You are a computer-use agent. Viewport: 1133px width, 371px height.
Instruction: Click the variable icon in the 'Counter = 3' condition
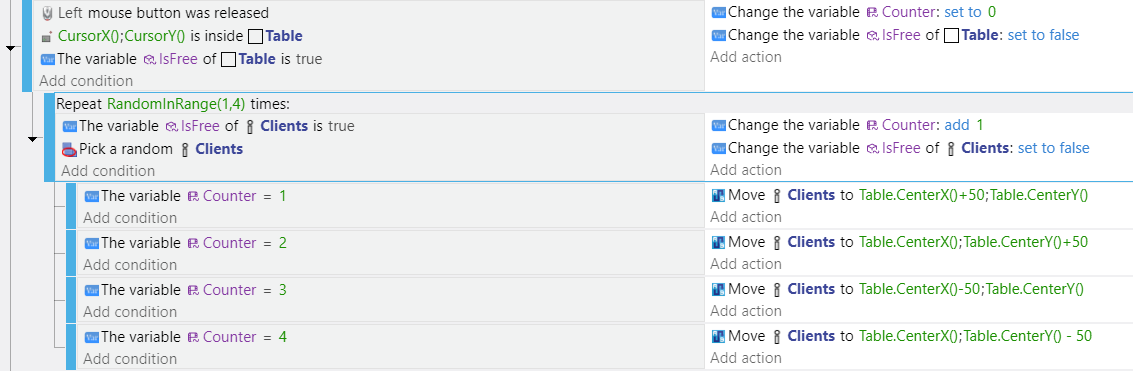[92, 290]
